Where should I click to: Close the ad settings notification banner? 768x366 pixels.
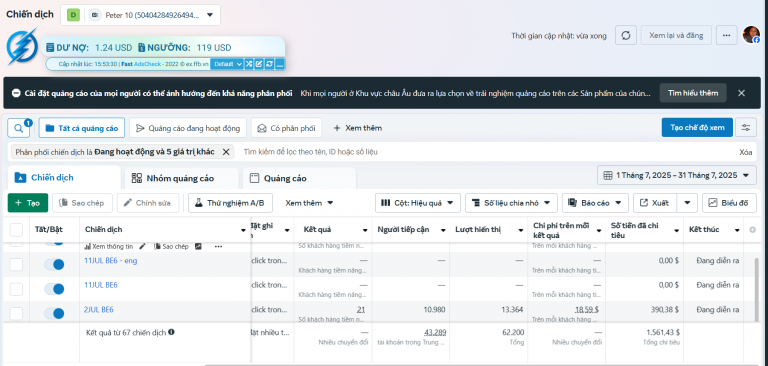[742, 93]
